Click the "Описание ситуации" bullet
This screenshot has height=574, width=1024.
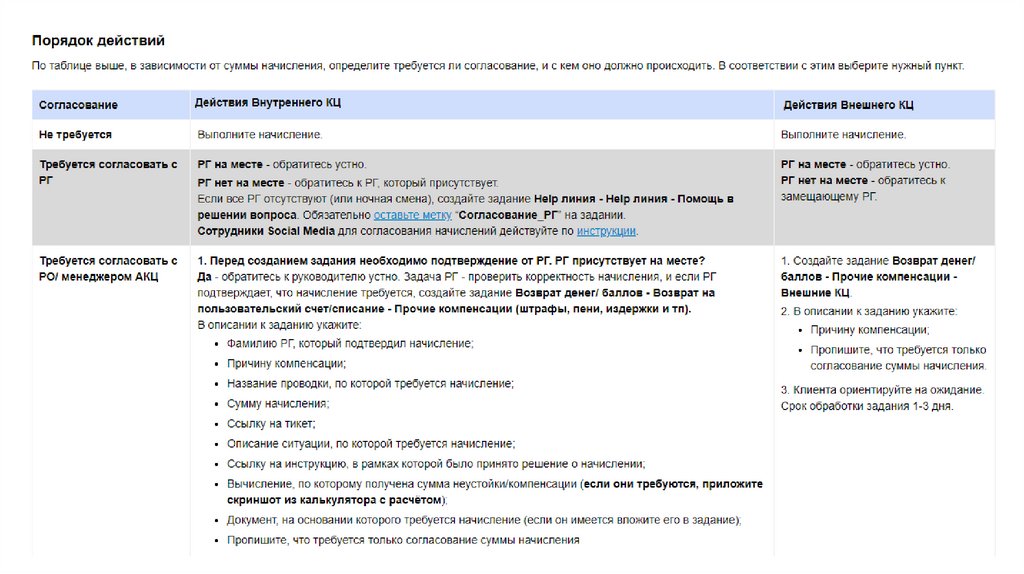click(371, 443)
